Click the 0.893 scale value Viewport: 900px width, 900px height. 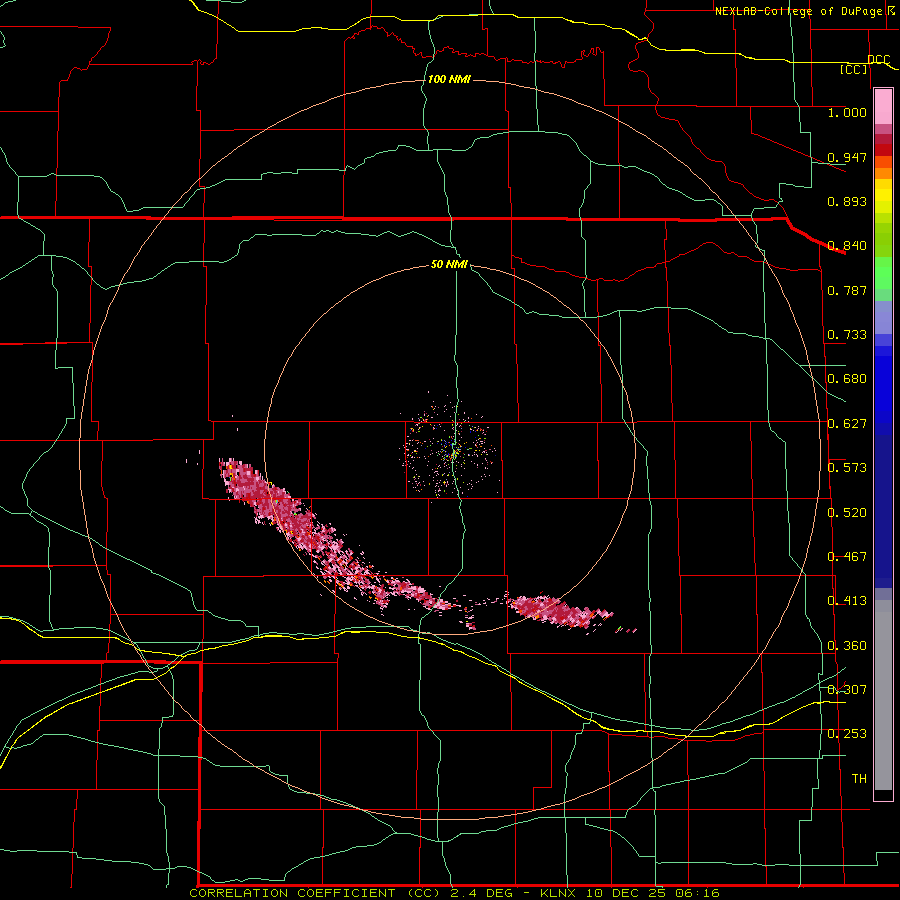(x=847, y=201)
